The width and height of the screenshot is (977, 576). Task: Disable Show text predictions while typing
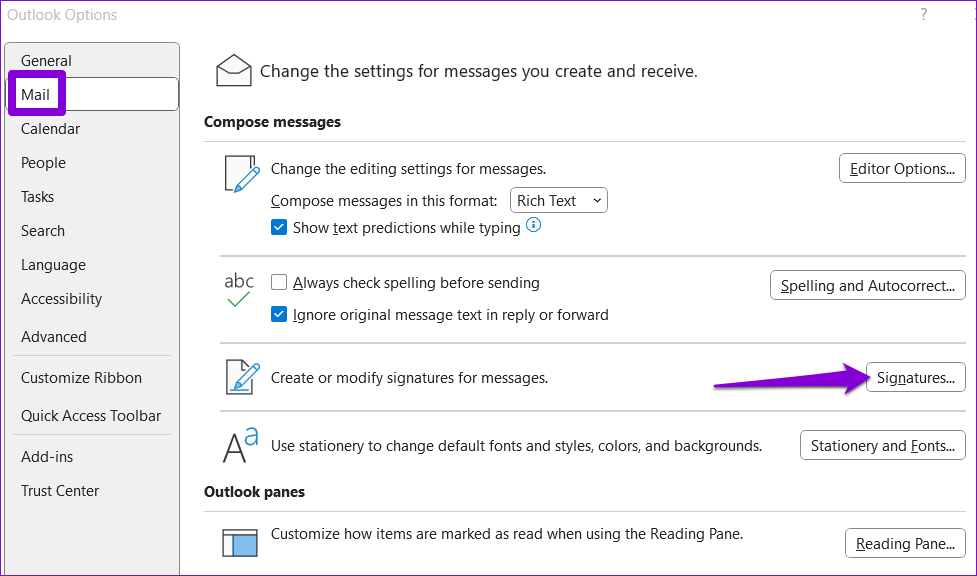pyautogui.click(x=280, y=228)
